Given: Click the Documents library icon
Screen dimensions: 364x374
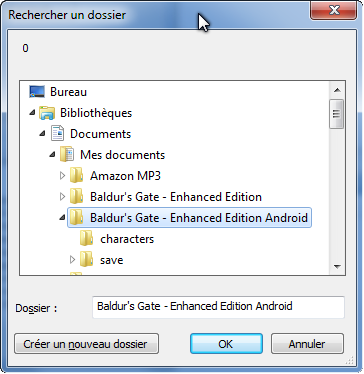Looking at the screenshot, I should [57, 134].
